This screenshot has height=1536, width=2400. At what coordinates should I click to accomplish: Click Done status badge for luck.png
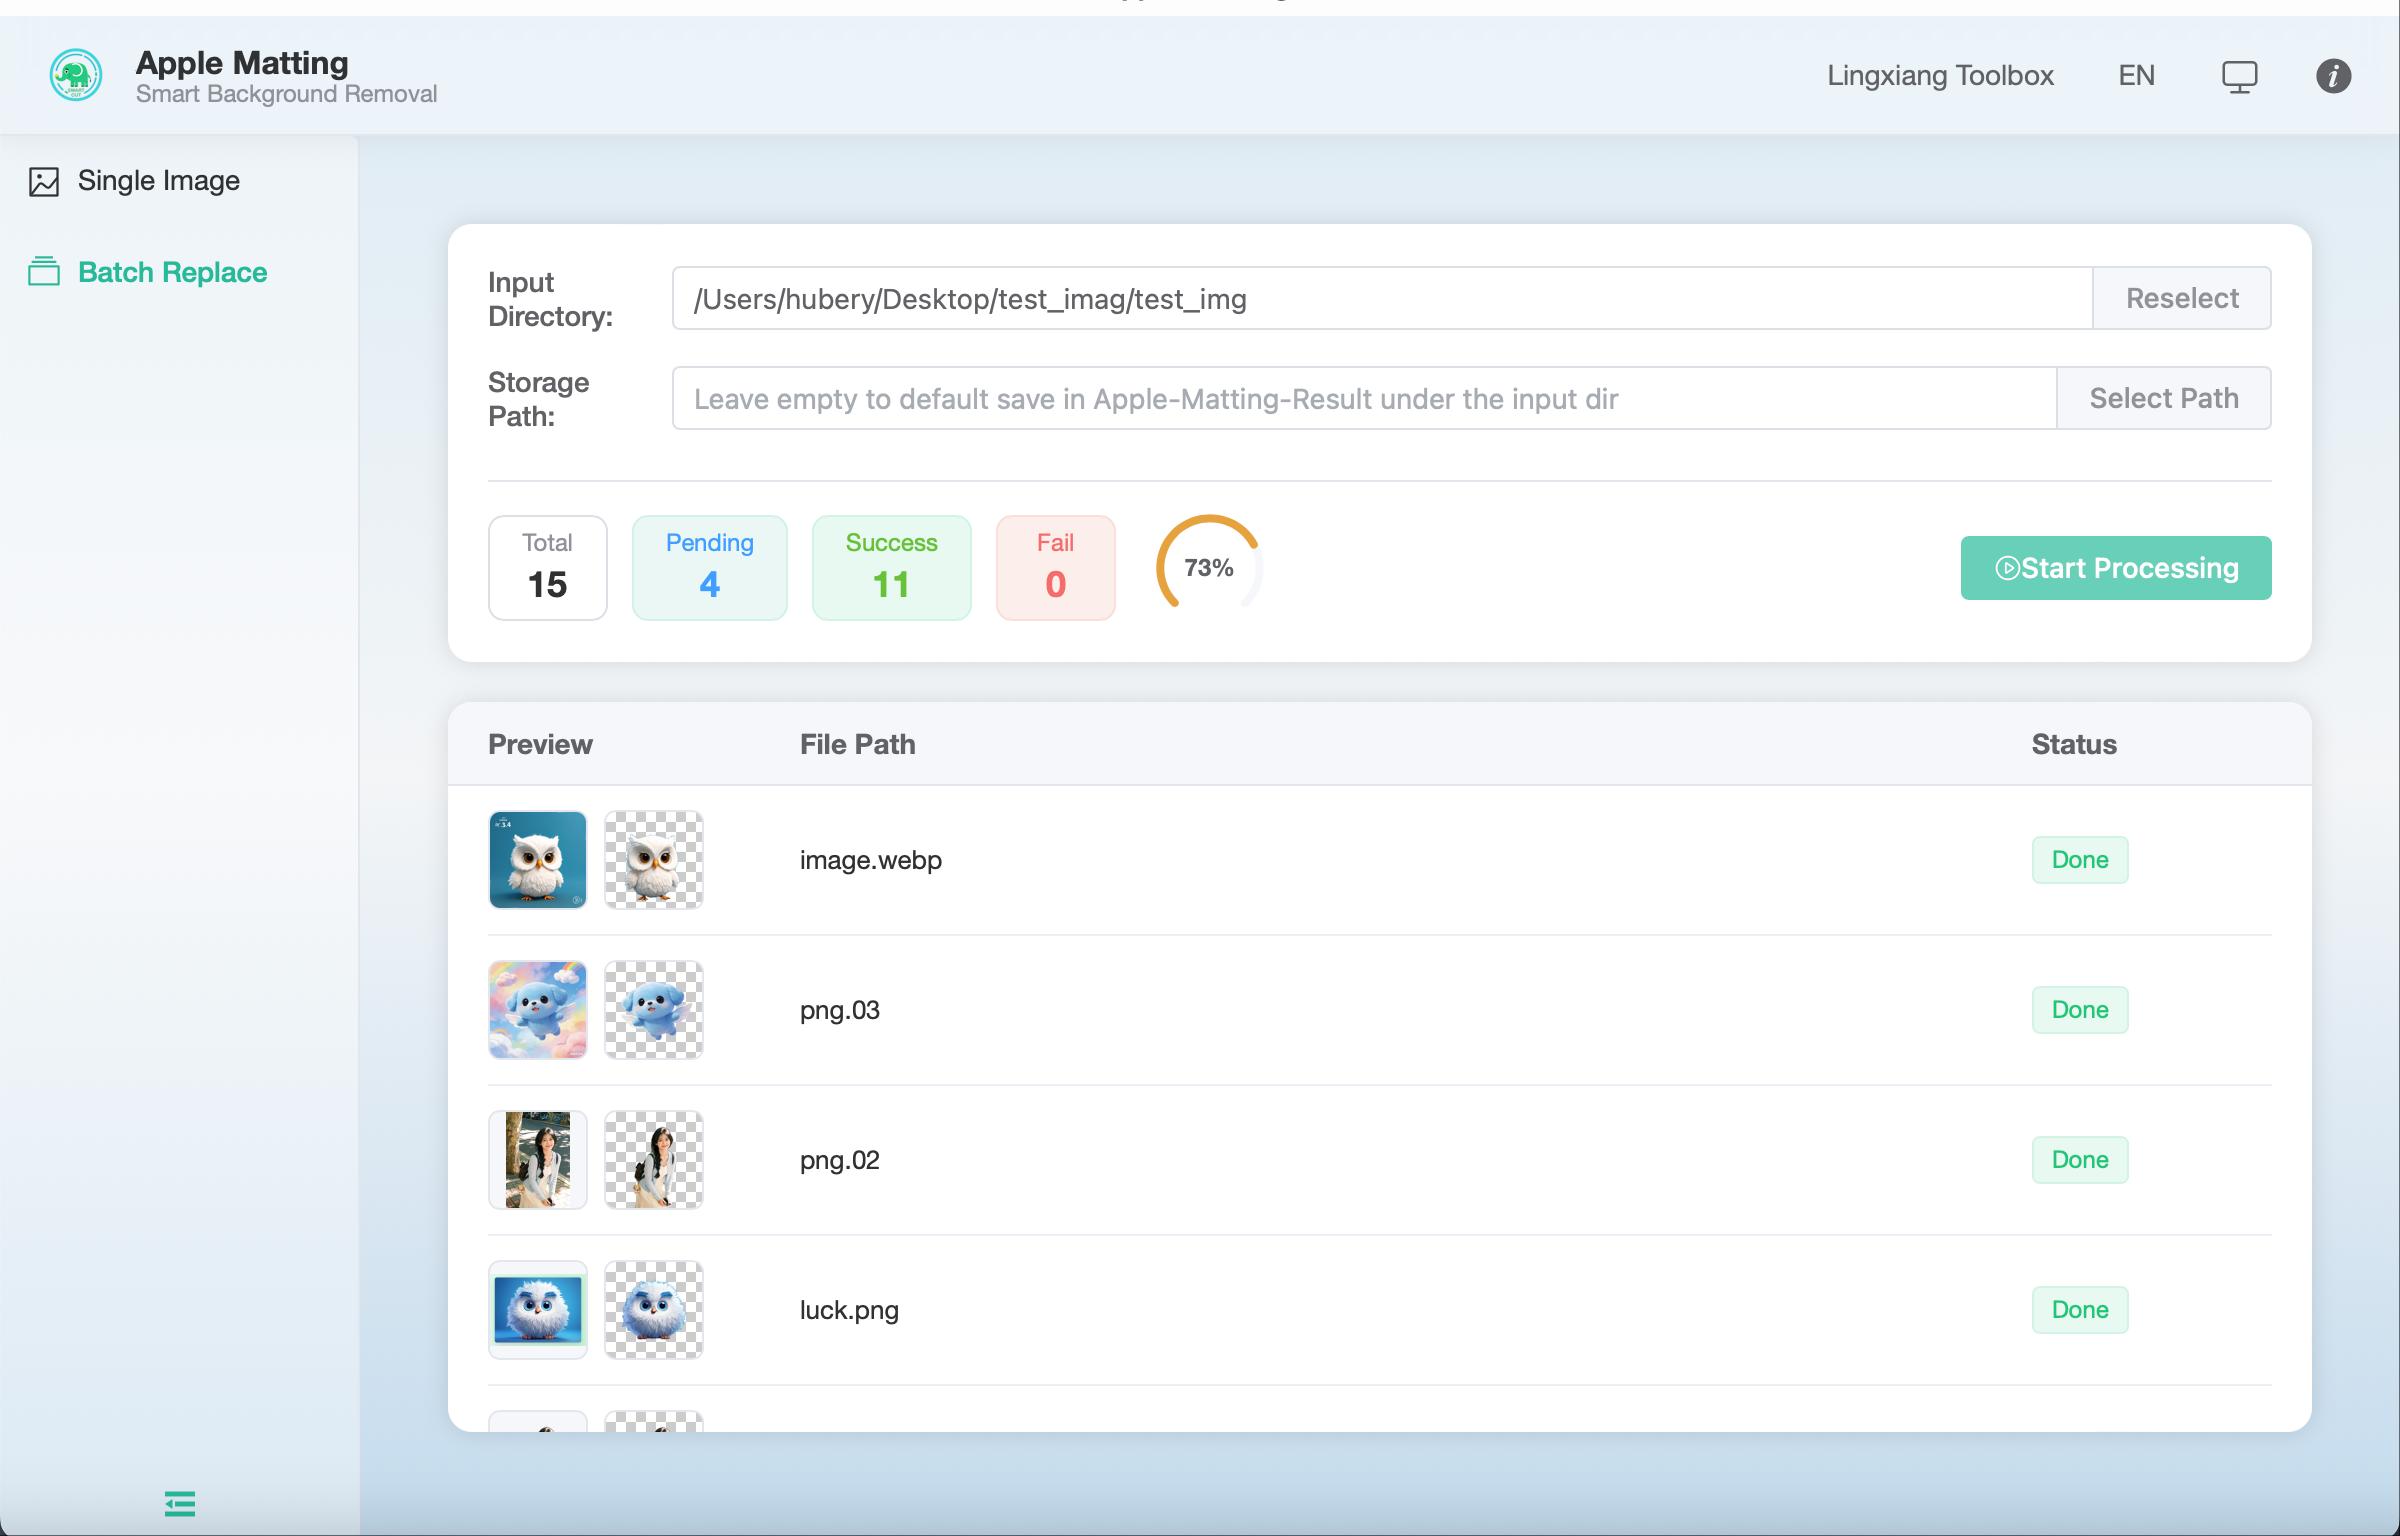(x=2079, y=1310)
